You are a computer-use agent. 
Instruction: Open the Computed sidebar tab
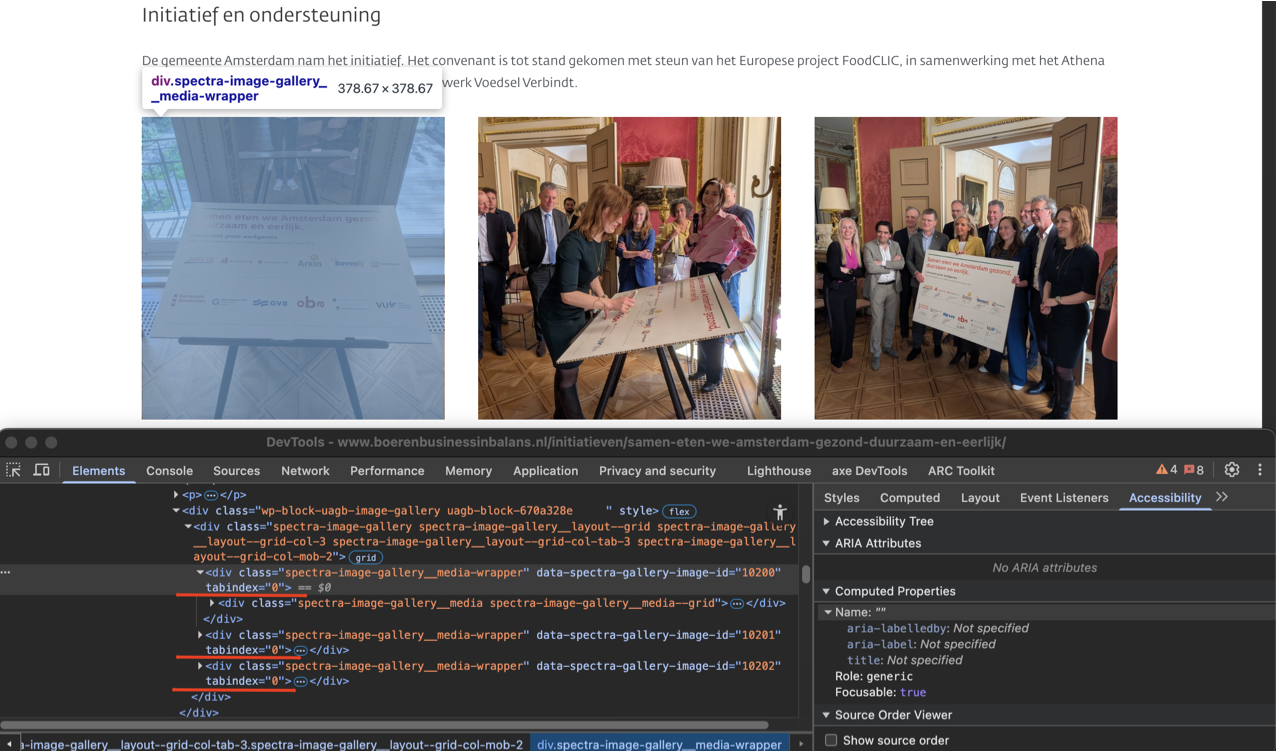point(909,498)
